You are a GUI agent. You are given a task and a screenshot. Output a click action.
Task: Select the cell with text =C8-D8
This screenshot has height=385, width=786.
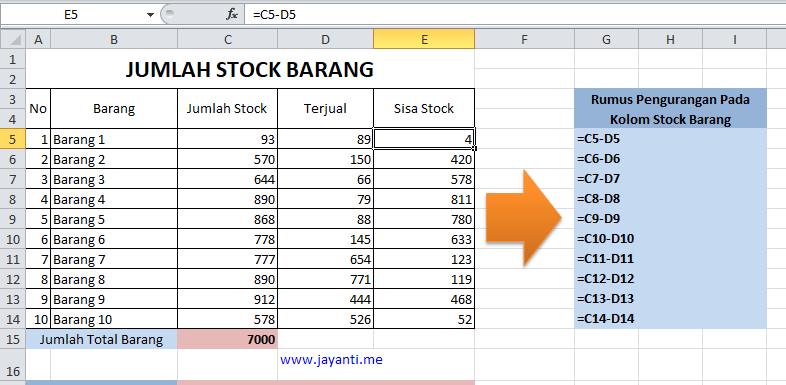[606, 199]
